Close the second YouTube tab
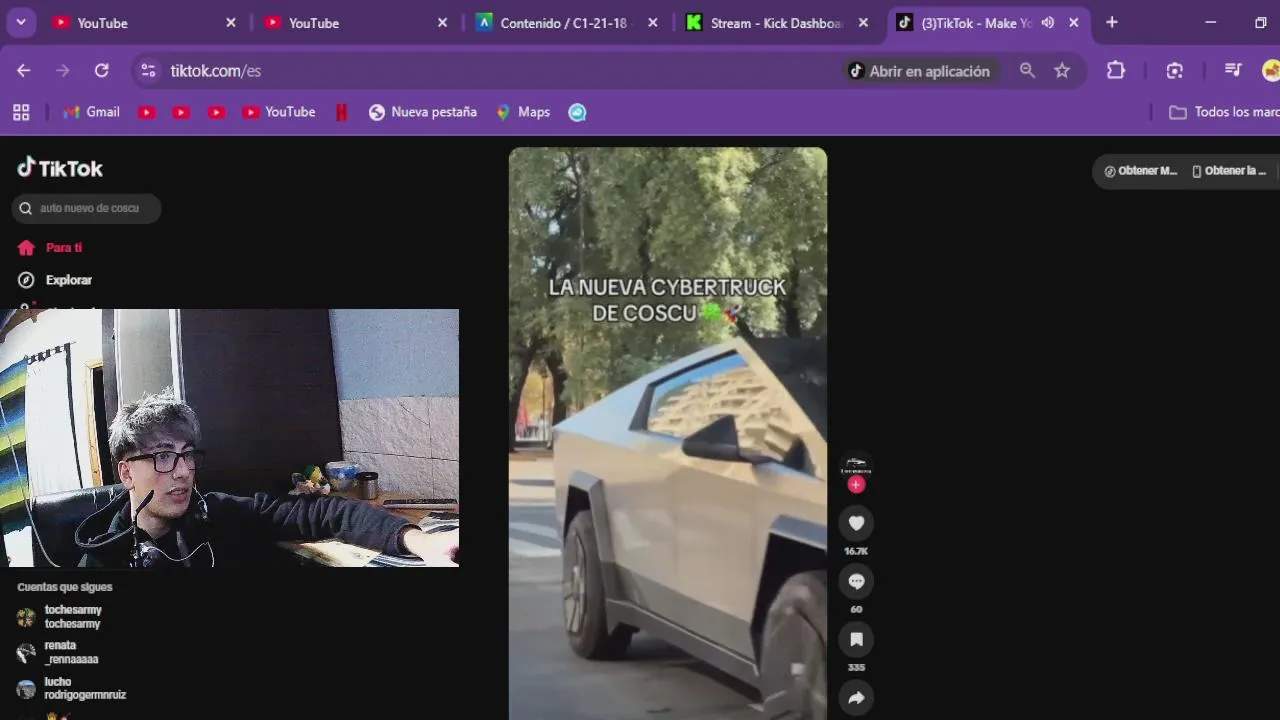Viewport: 1280px width, 720px height. pyautogui.click(x=443, y=22)
